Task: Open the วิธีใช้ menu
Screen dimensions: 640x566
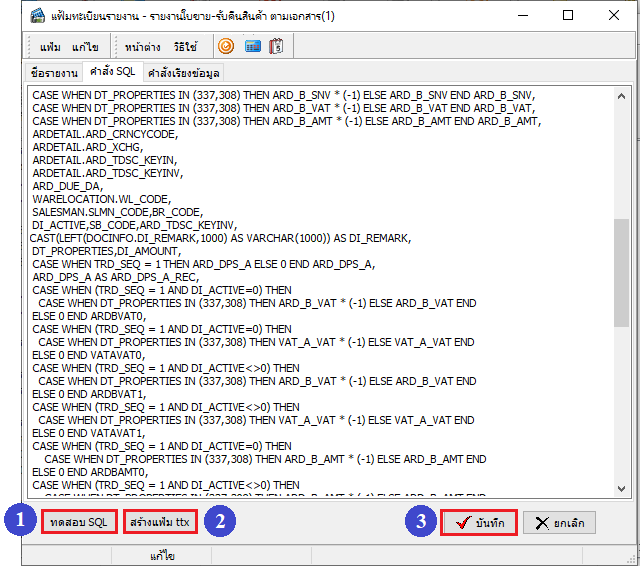Action: [186, 47]
